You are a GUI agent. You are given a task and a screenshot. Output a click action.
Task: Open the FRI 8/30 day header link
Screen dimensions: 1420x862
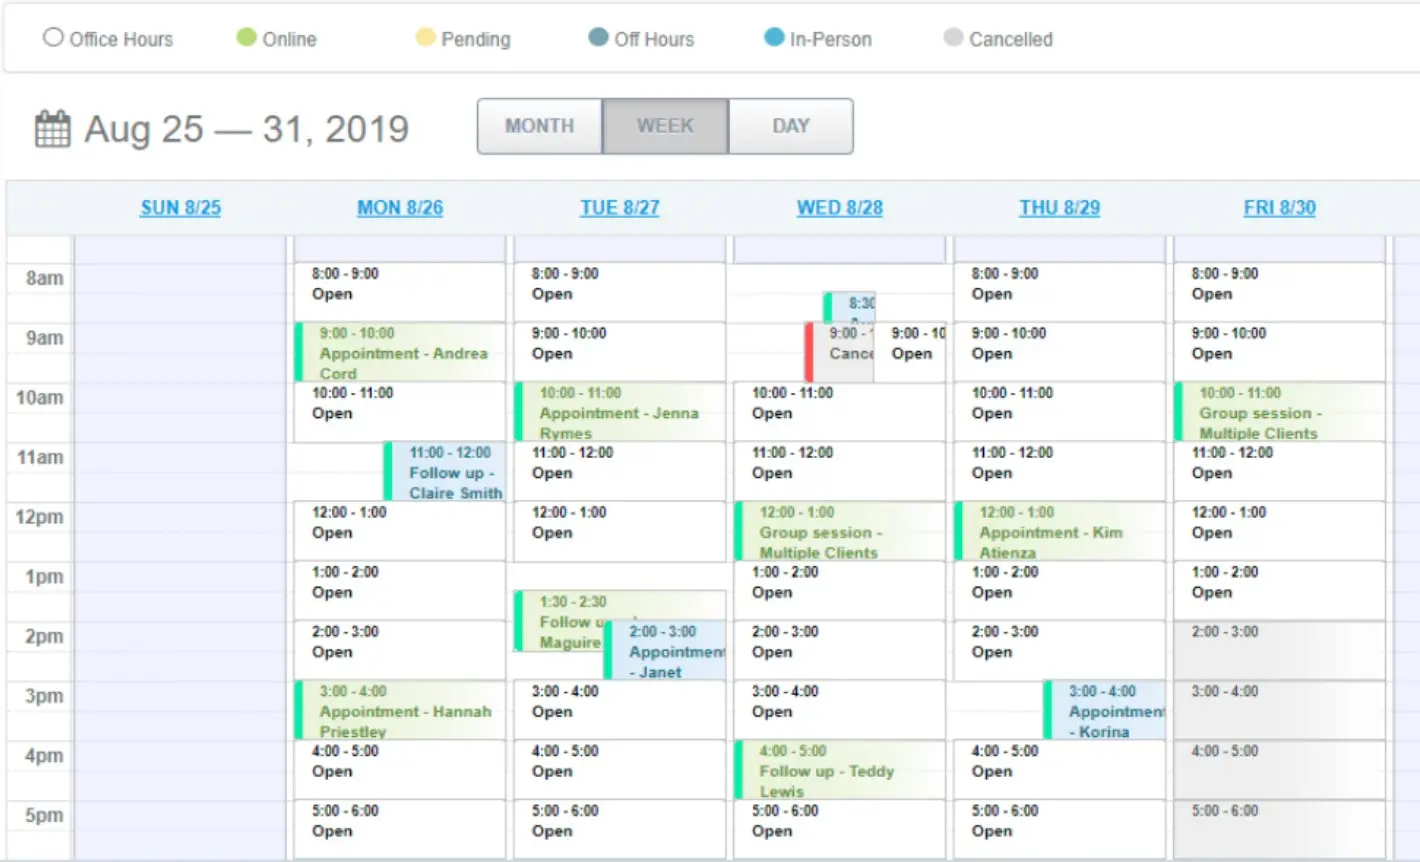pos(1280,207)
